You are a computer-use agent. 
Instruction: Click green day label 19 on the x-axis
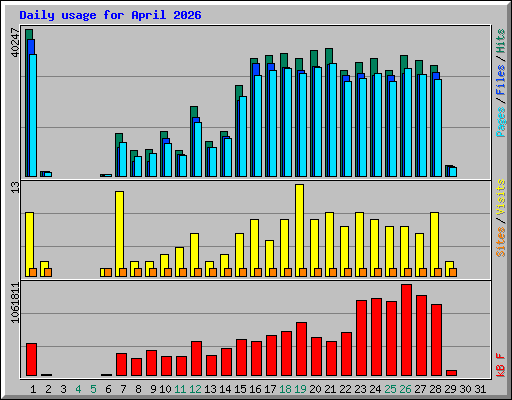[300, 389]
